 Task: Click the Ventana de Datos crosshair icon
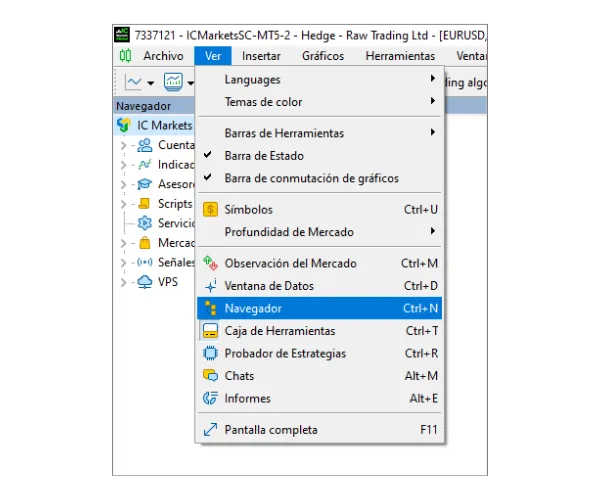point(210,286)
